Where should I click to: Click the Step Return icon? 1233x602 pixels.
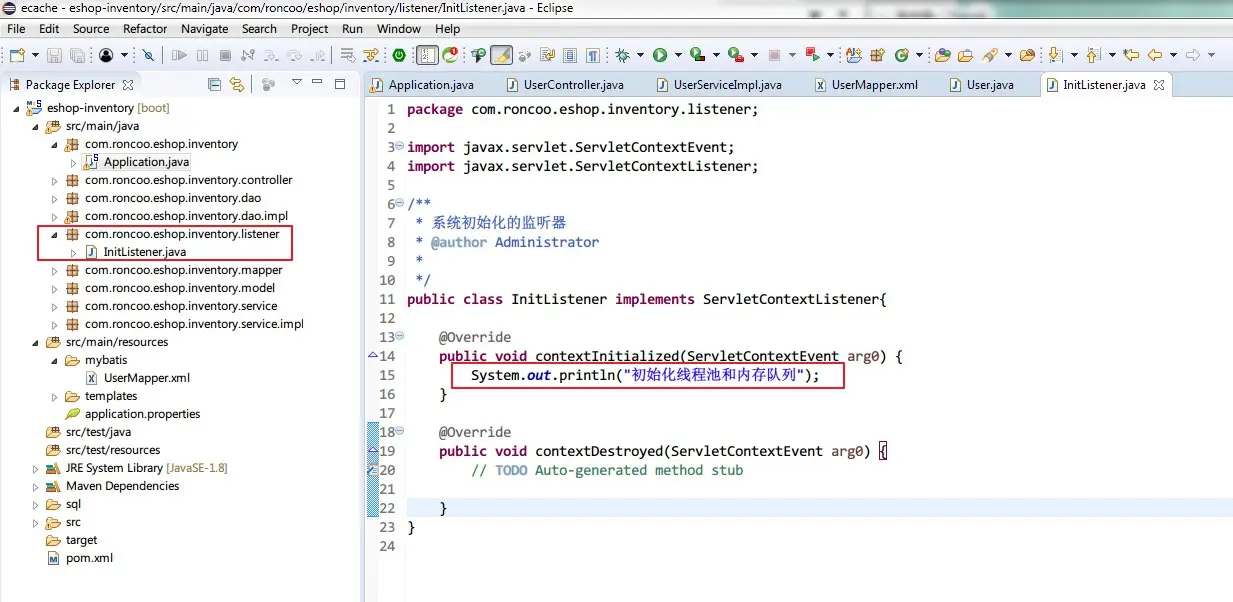pos(318,55)
